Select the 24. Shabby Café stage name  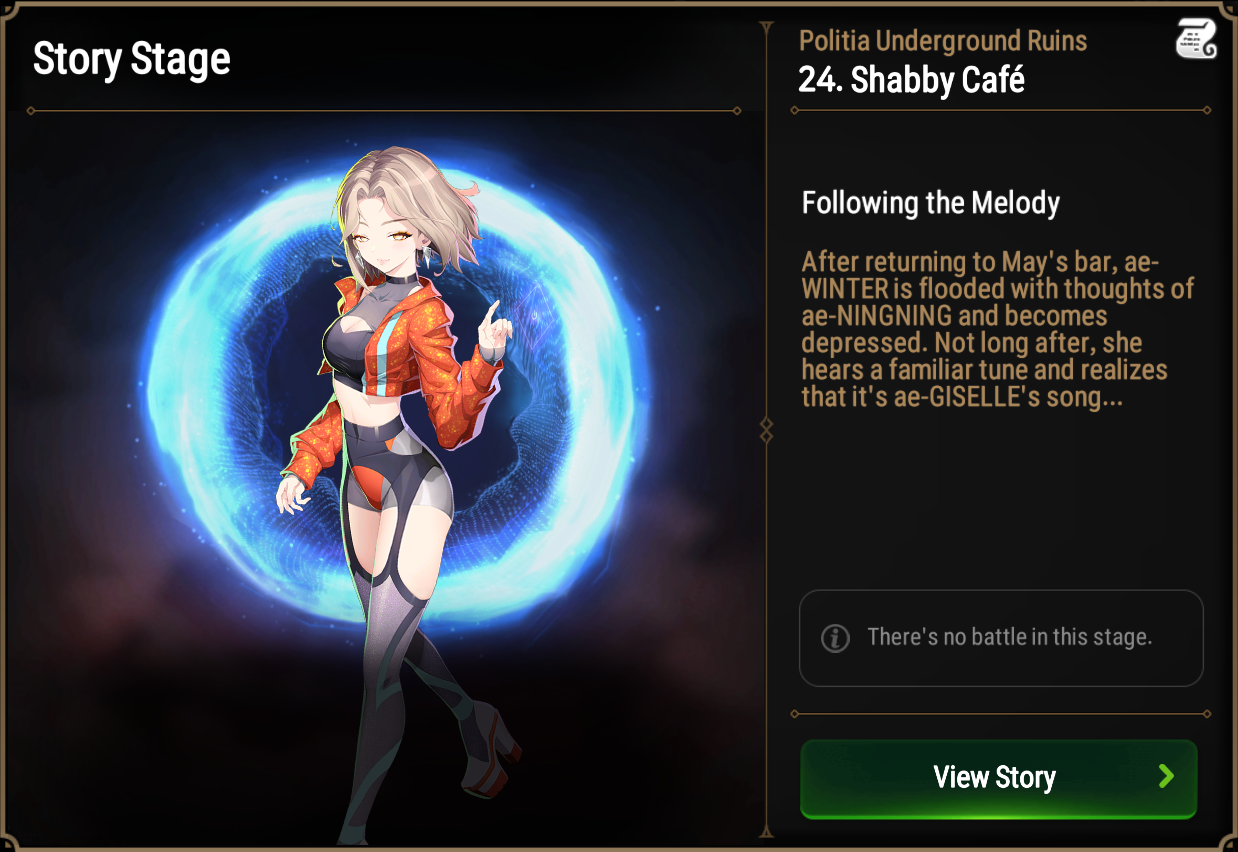coord(912,80)
